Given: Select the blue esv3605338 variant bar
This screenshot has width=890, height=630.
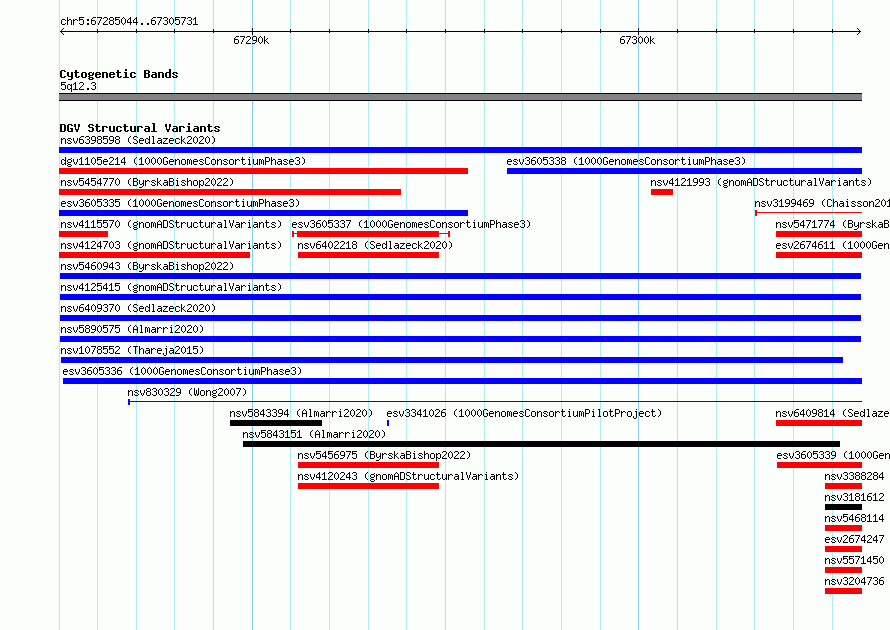Looking at the screenshot, I should click(x=685, y=171).
